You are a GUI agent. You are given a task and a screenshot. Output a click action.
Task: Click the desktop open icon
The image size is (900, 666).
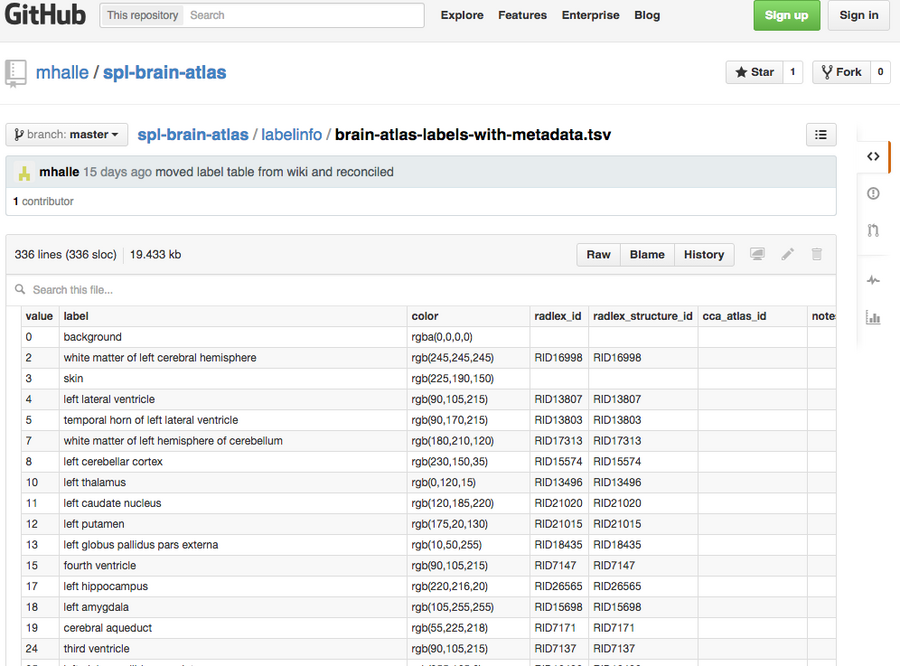[x=757, y=255]
